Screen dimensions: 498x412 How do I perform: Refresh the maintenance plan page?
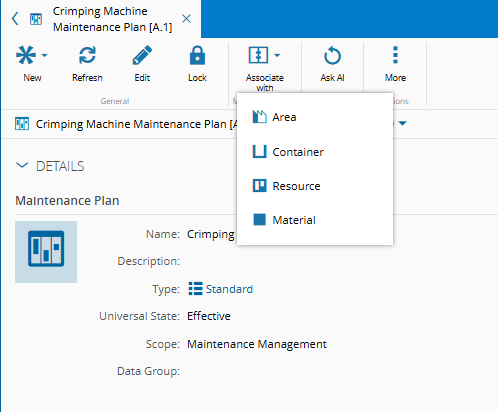pyautogui.click(x=87, y=64)
